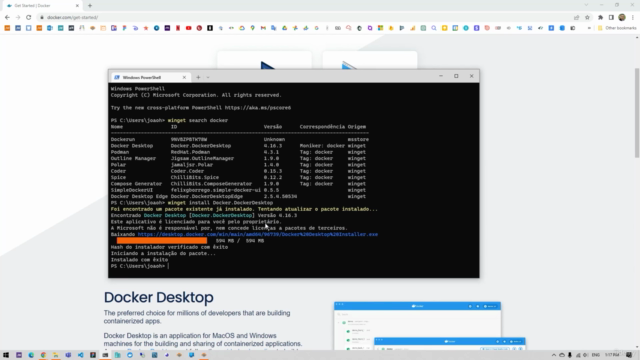Go back using browser back arrow
The height and width of the screenshot is (360, 640).
coord(7,18)
